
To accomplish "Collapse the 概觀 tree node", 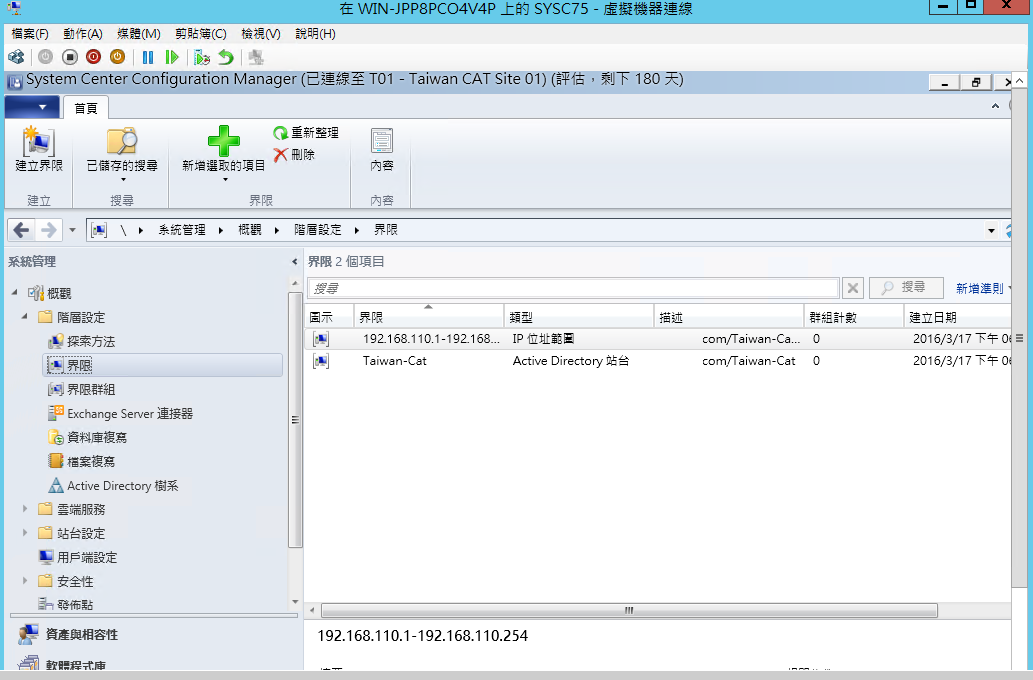I will pyautogui.click(x=14, y=292).
